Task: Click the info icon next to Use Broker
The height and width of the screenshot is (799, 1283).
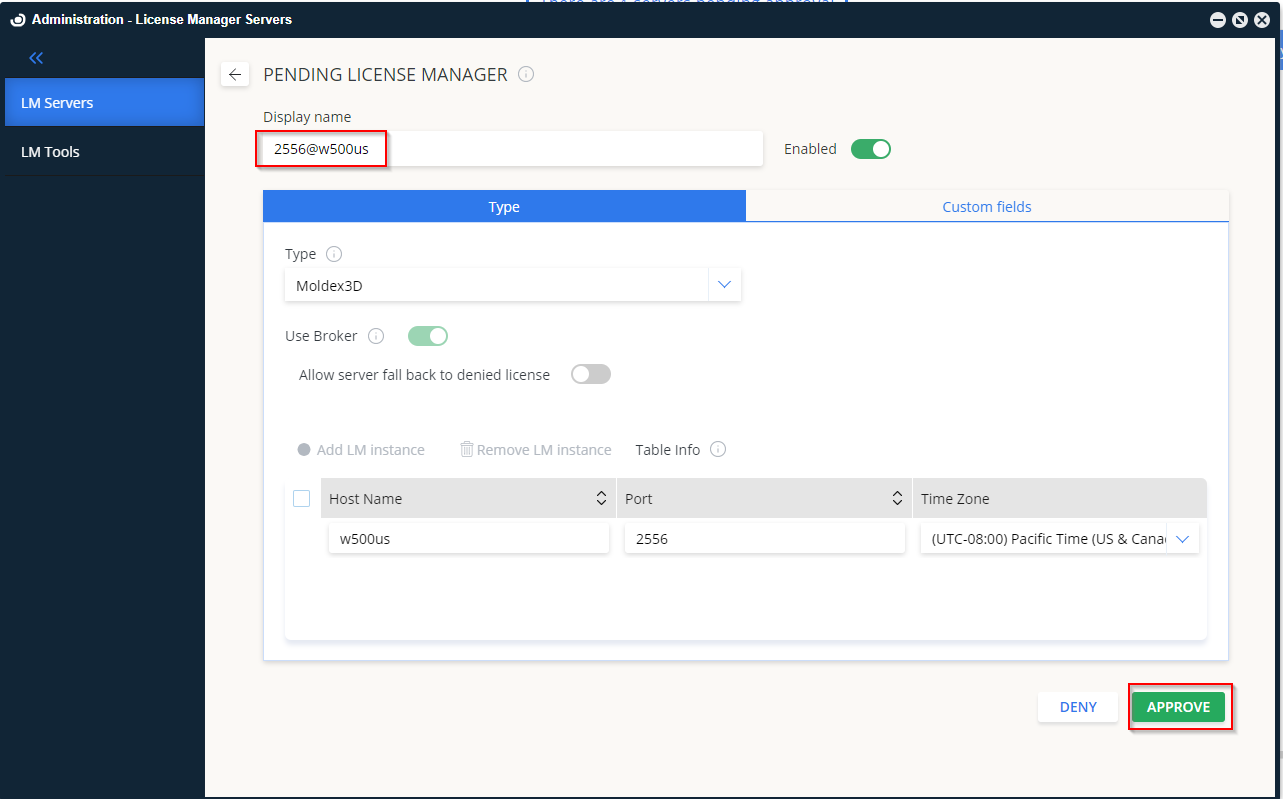Action: [376, 335]
